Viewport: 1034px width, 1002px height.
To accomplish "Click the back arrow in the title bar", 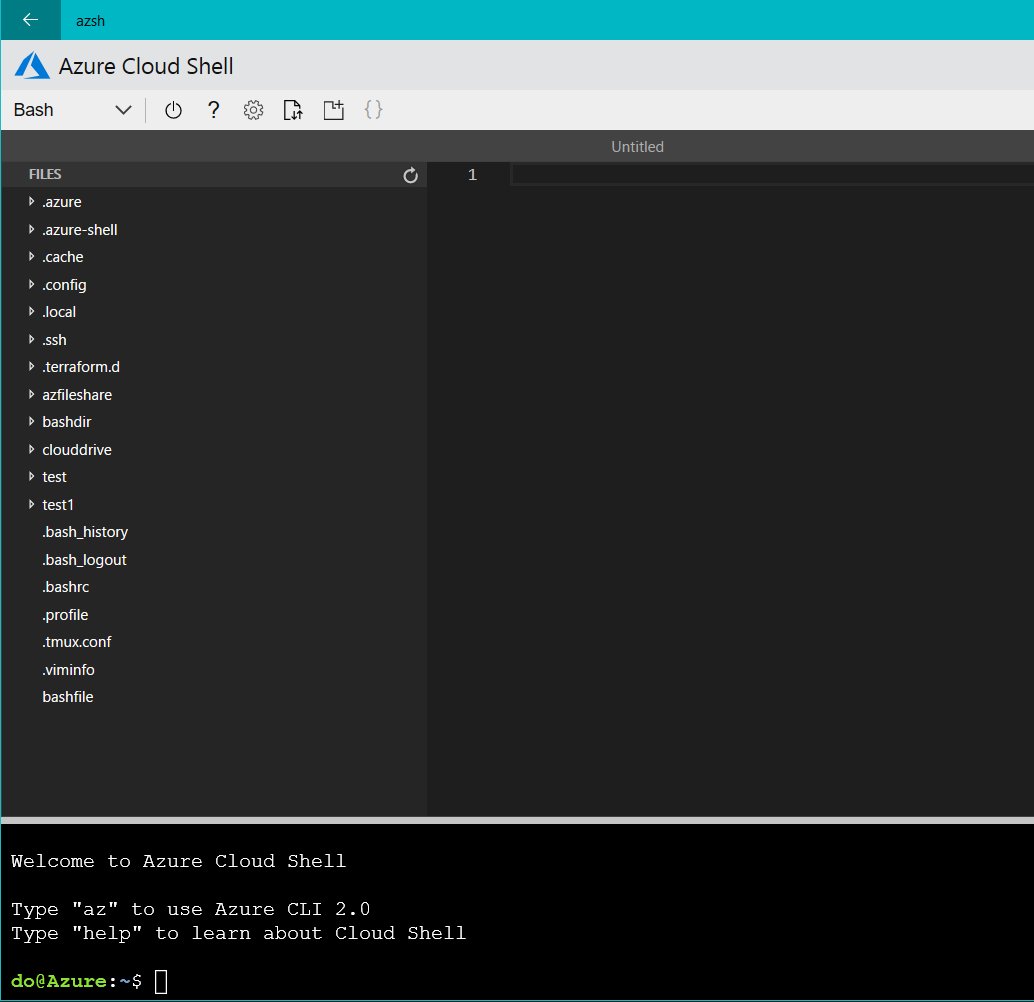I will [29, 20].
